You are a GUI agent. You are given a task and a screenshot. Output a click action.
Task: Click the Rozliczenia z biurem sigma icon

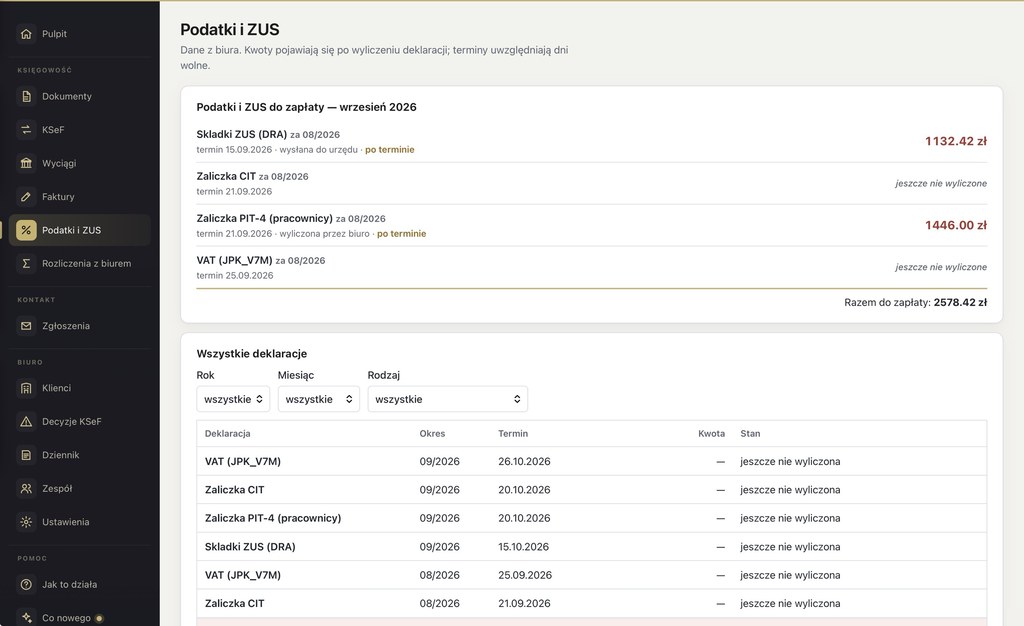26,264
